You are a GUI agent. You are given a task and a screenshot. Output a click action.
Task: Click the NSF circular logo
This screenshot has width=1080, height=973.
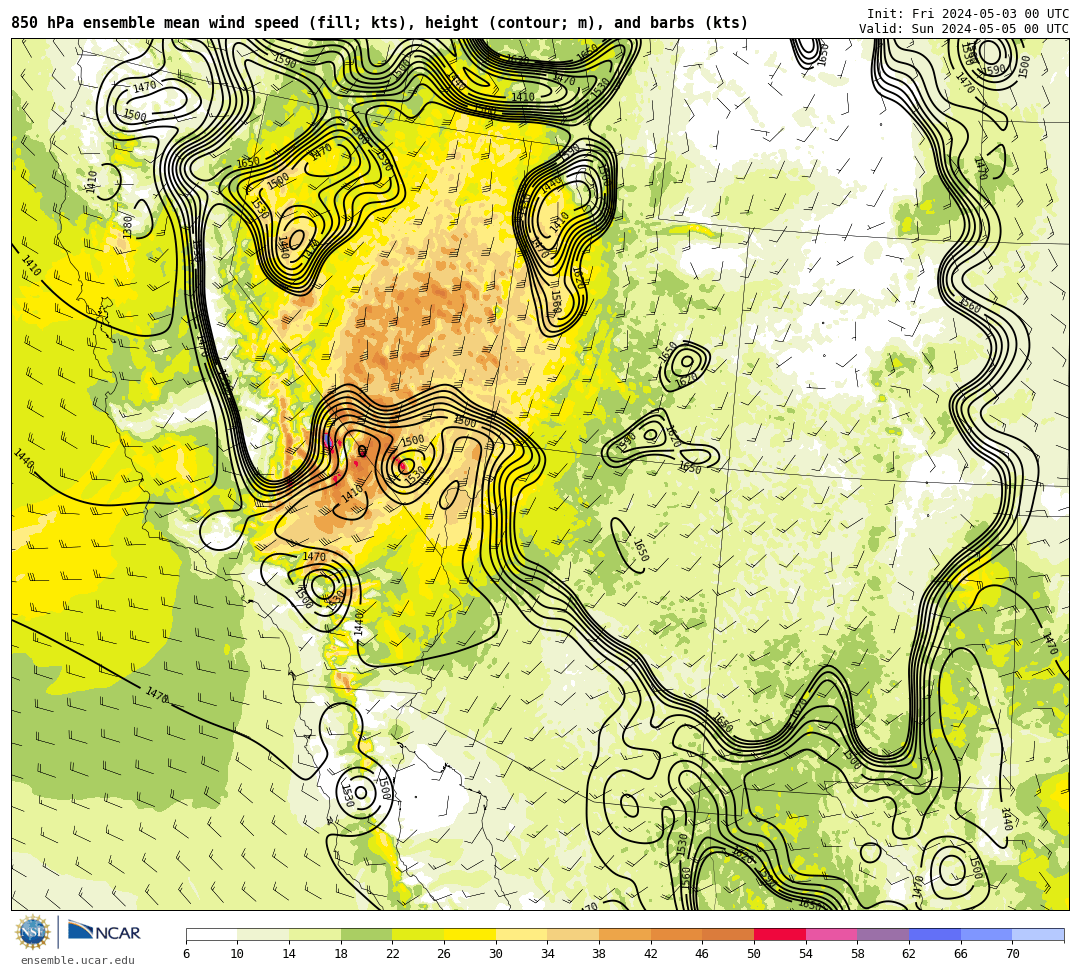tap(32, 932)
